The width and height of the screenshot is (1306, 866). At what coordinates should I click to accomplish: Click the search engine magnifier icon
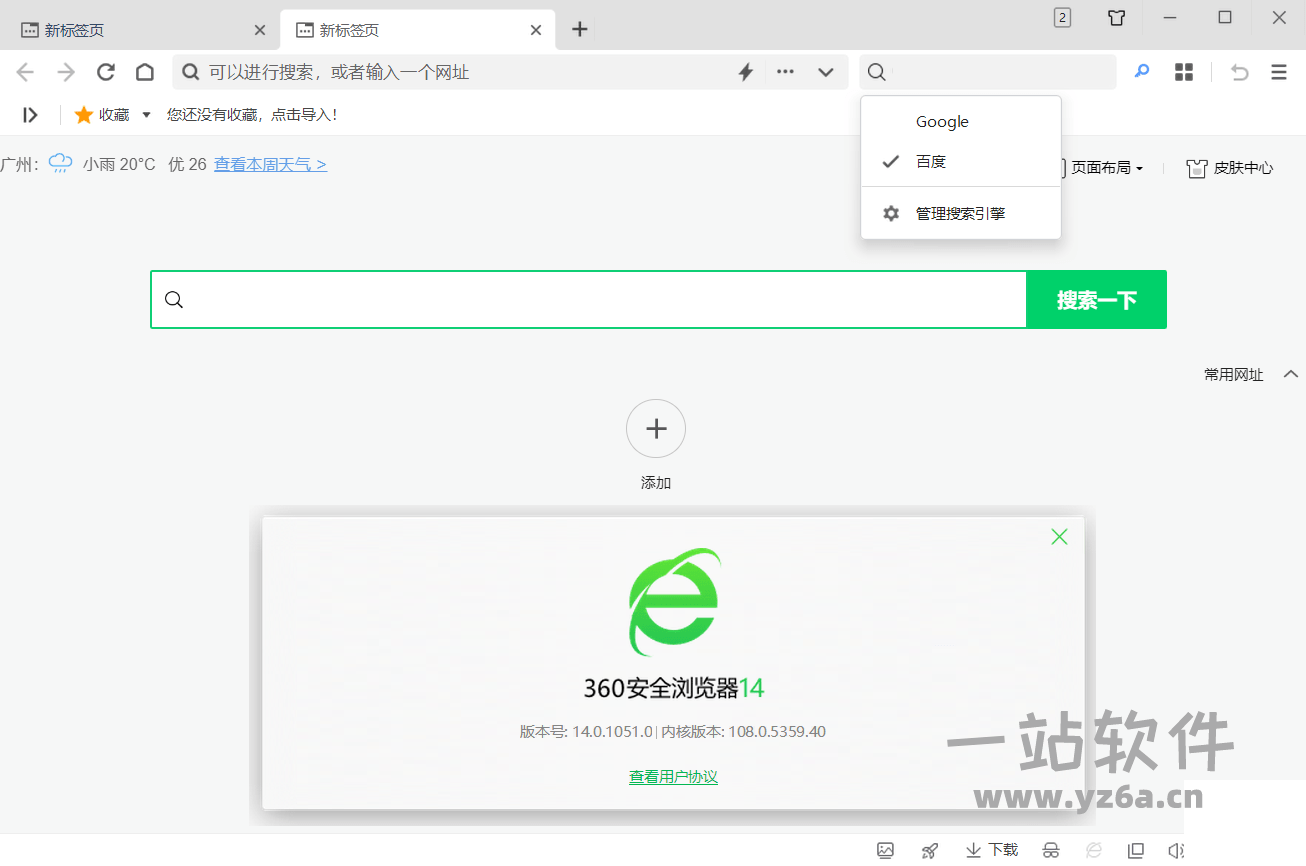tap(877, 72)
